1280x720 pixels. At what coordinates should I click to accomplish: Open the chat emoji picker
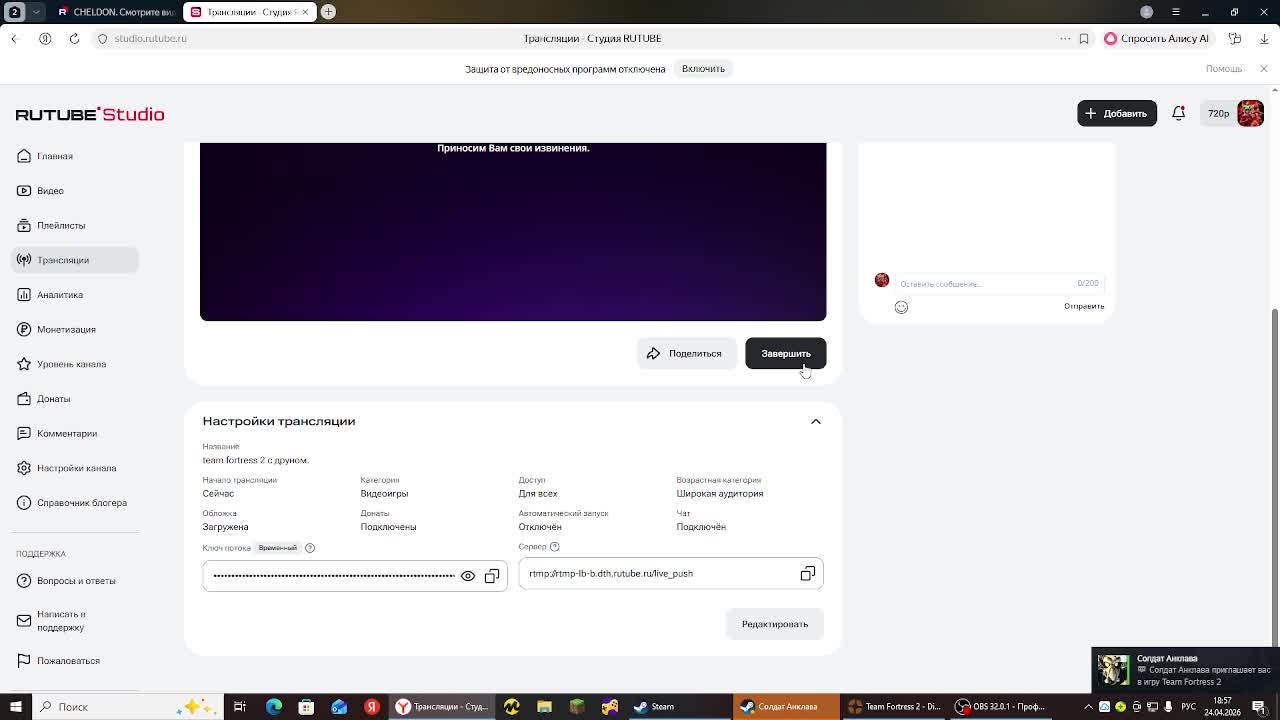[901, 307]
